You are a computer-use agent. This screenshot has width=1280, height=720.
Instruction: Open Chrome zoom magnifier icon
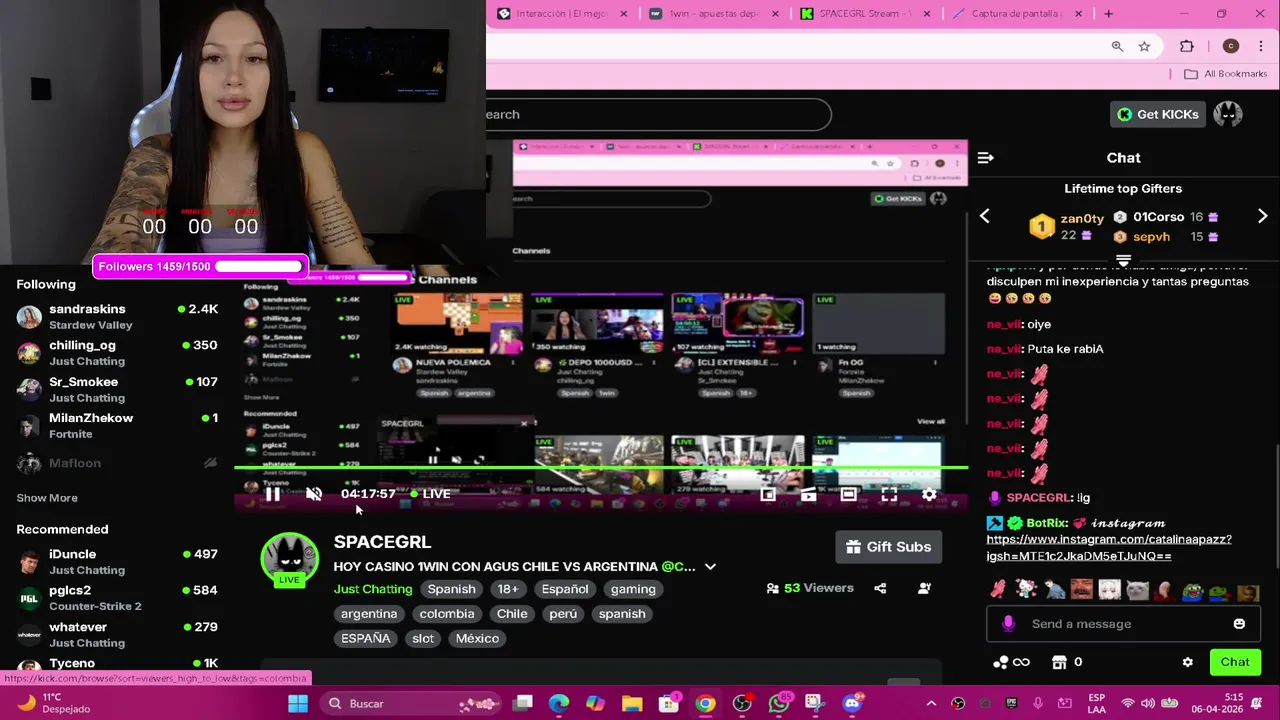pos(1117,46)
